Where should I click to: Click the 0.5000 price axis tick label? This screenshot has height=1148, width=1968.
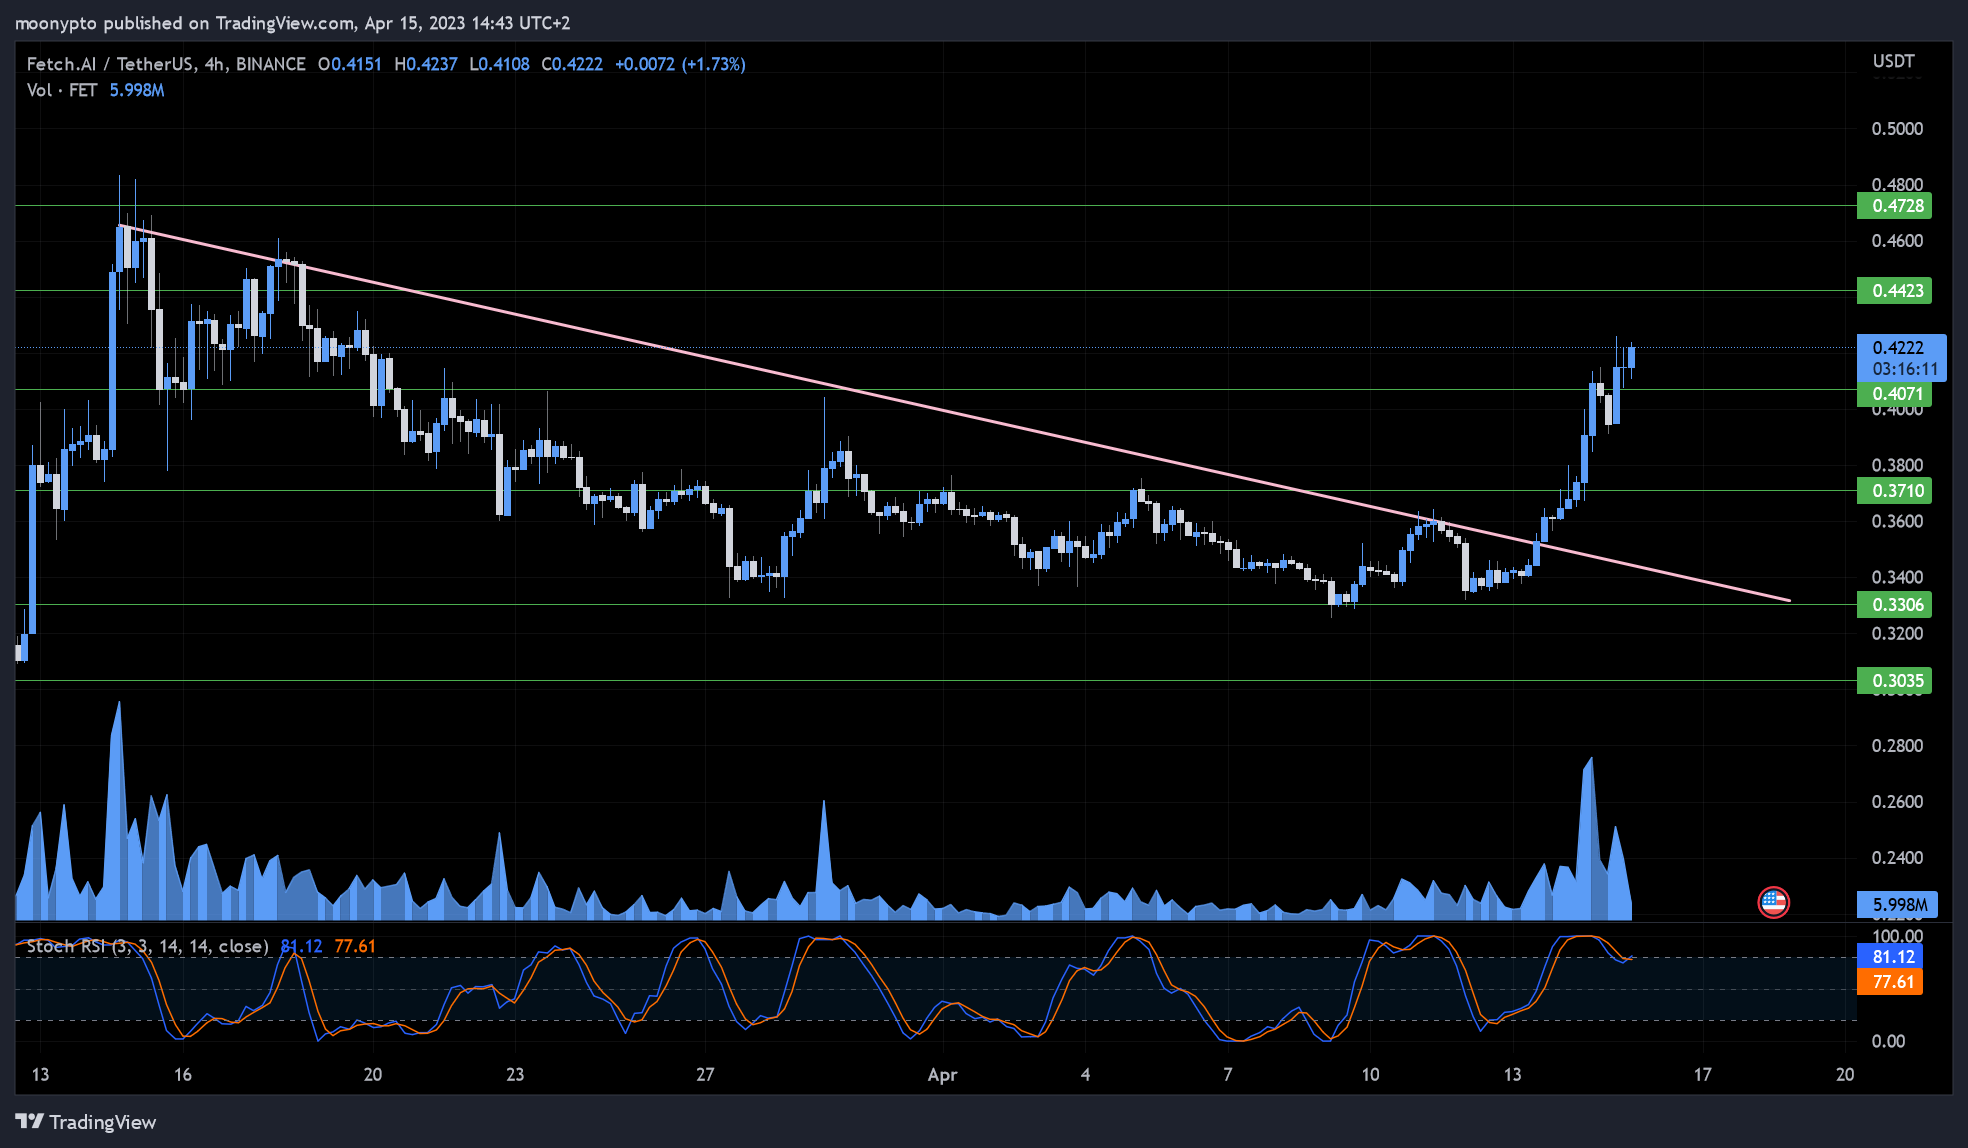1897,129
